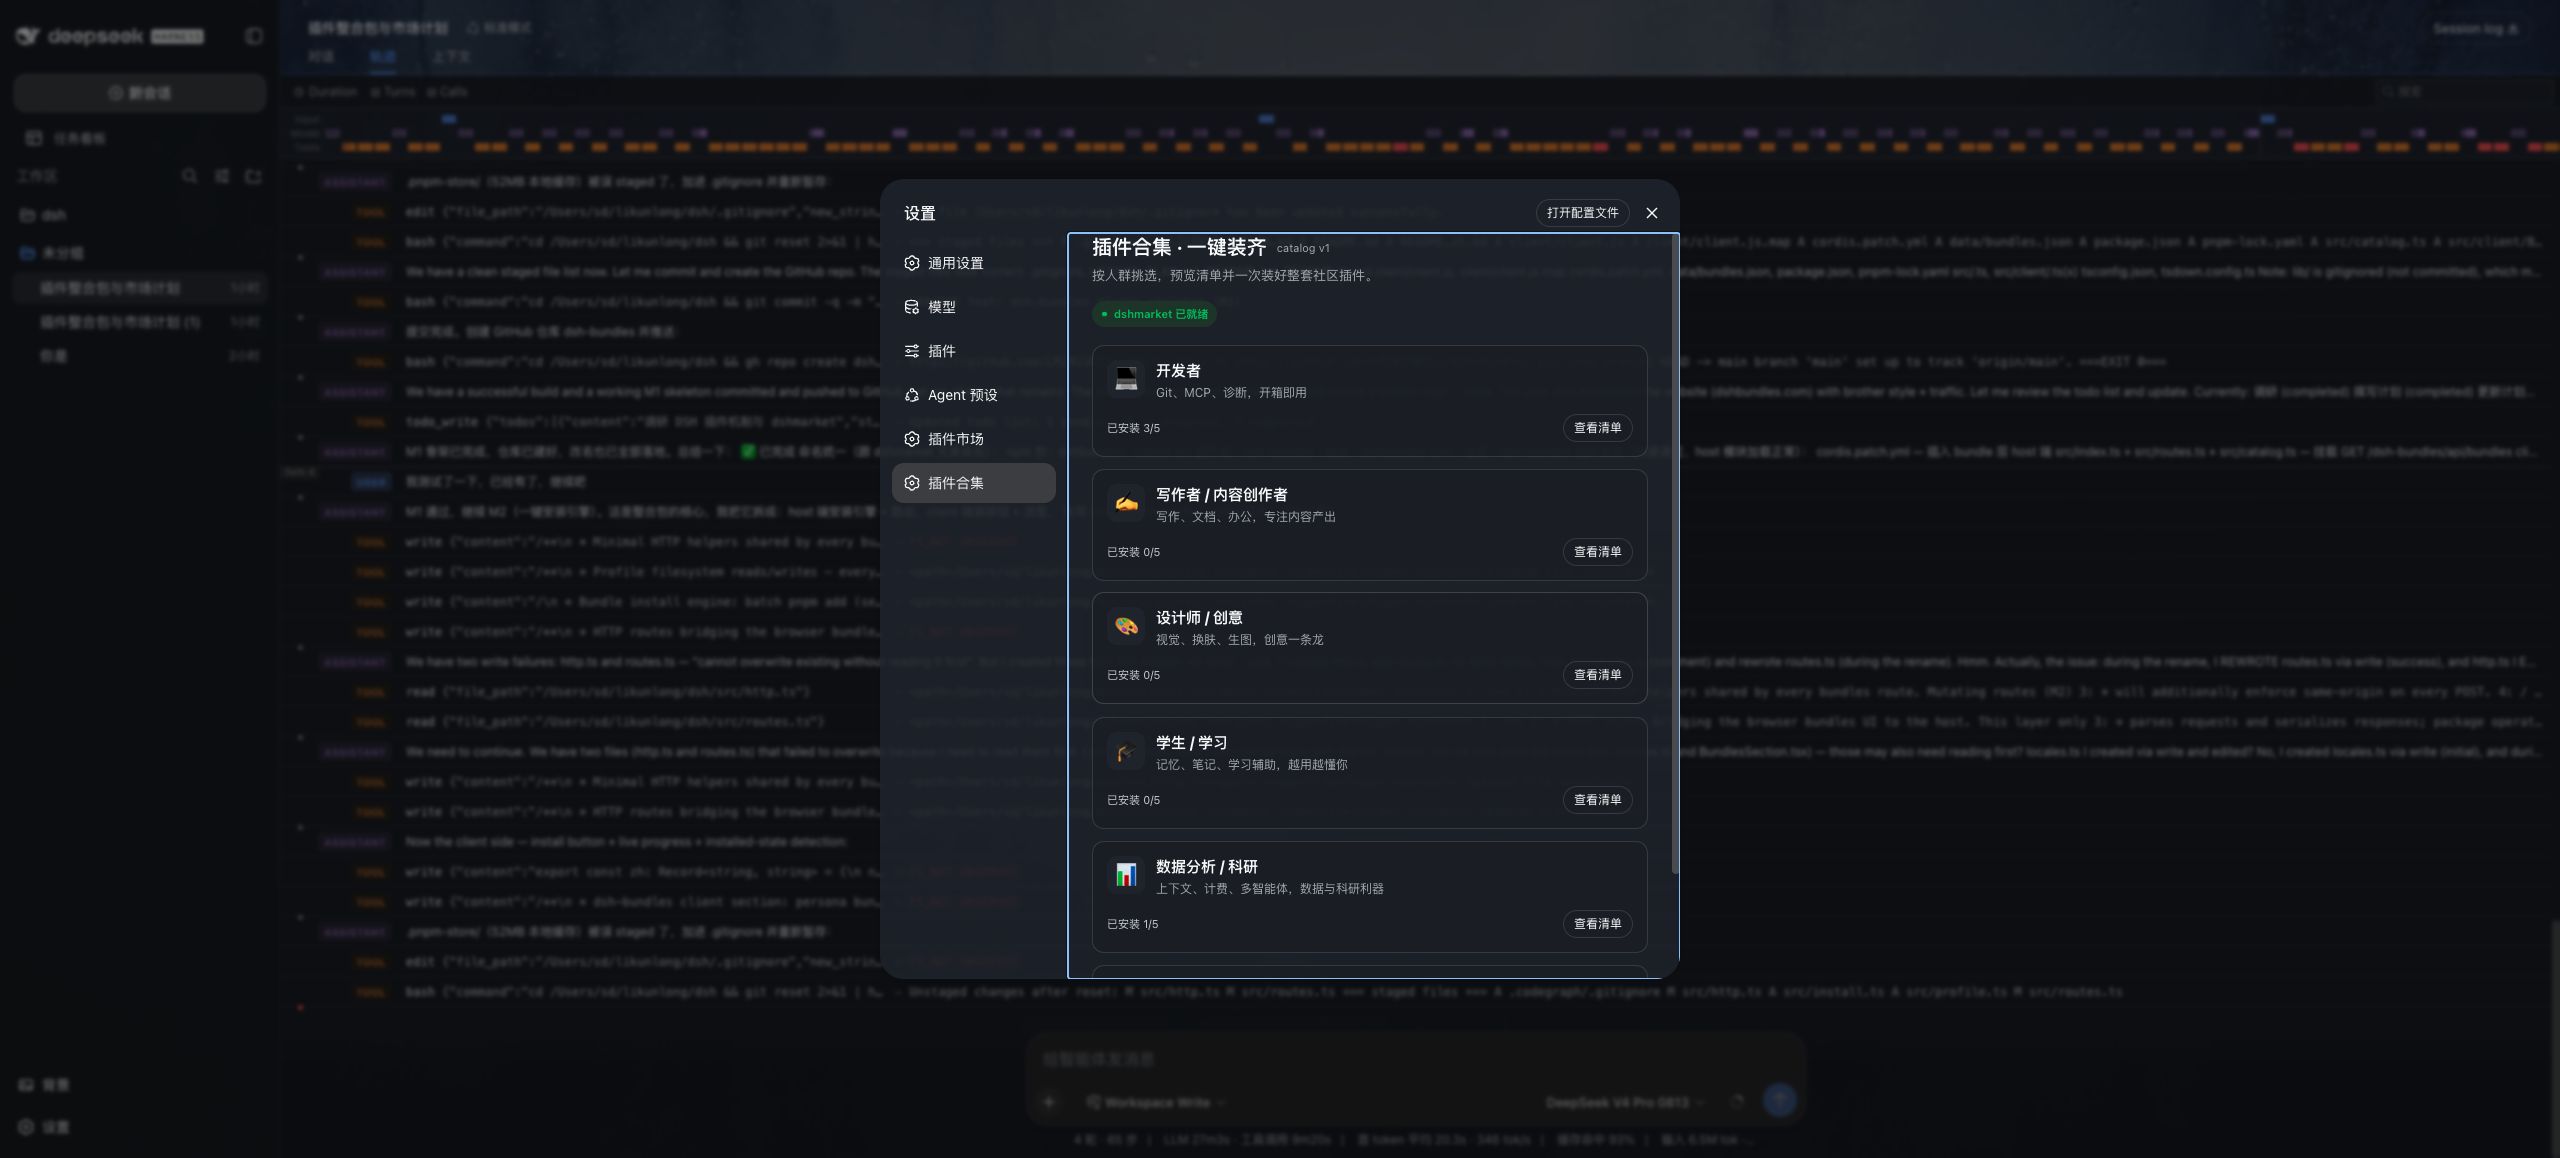Click the dshmarket 已就绪 status badge
The height and width of the screenshot is (1158, 2560).
pyautogui.click(x=1154, y=314)
